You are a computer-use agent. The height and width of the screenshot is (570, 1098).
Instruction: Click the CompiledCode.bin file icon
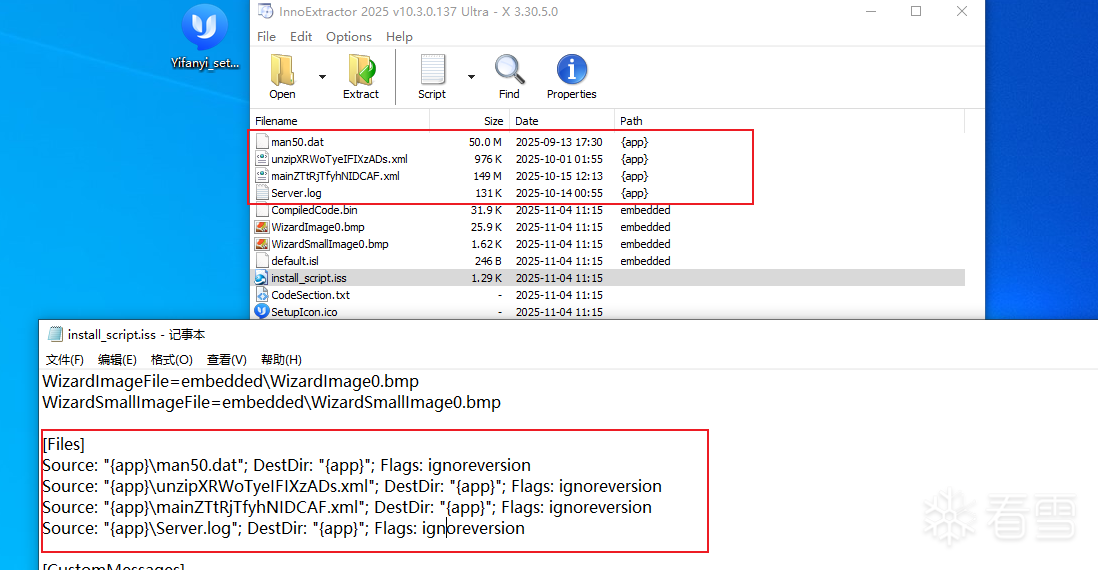(262, 210)
